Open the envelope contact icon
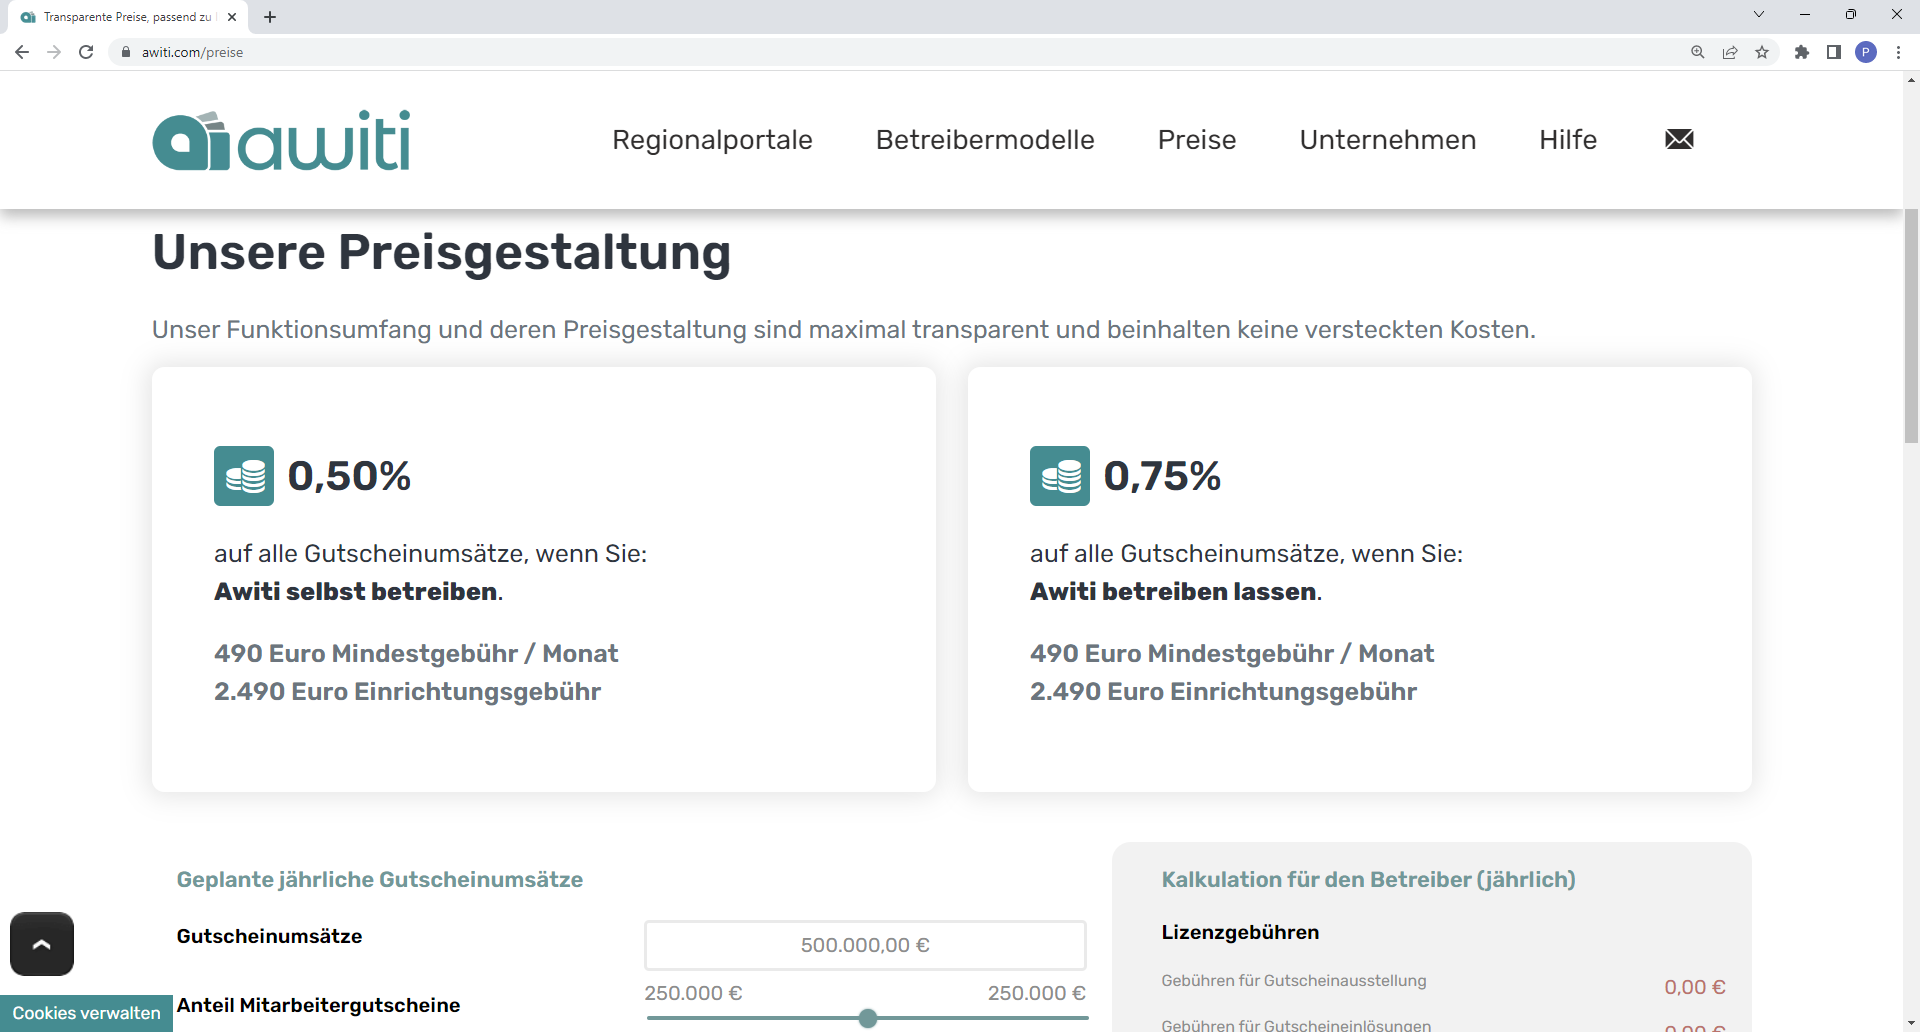 click(1679, 140)
